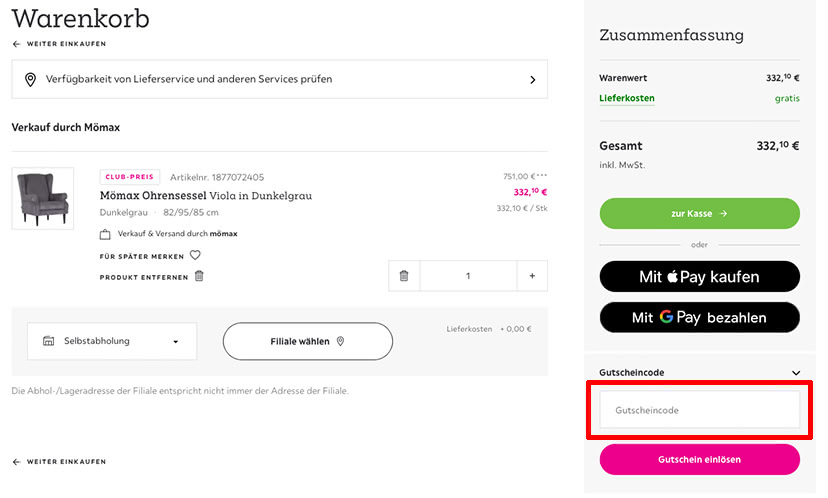Expand Verfügbarkeit von Lieferservice chevron arrow
Screen dimensions: 828x498
pos(533,80)
